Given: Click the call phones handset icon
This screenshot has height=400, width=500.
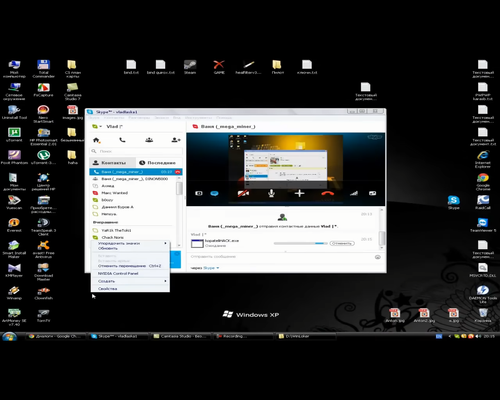Looking at the screenshot, I should click(122, 140).
